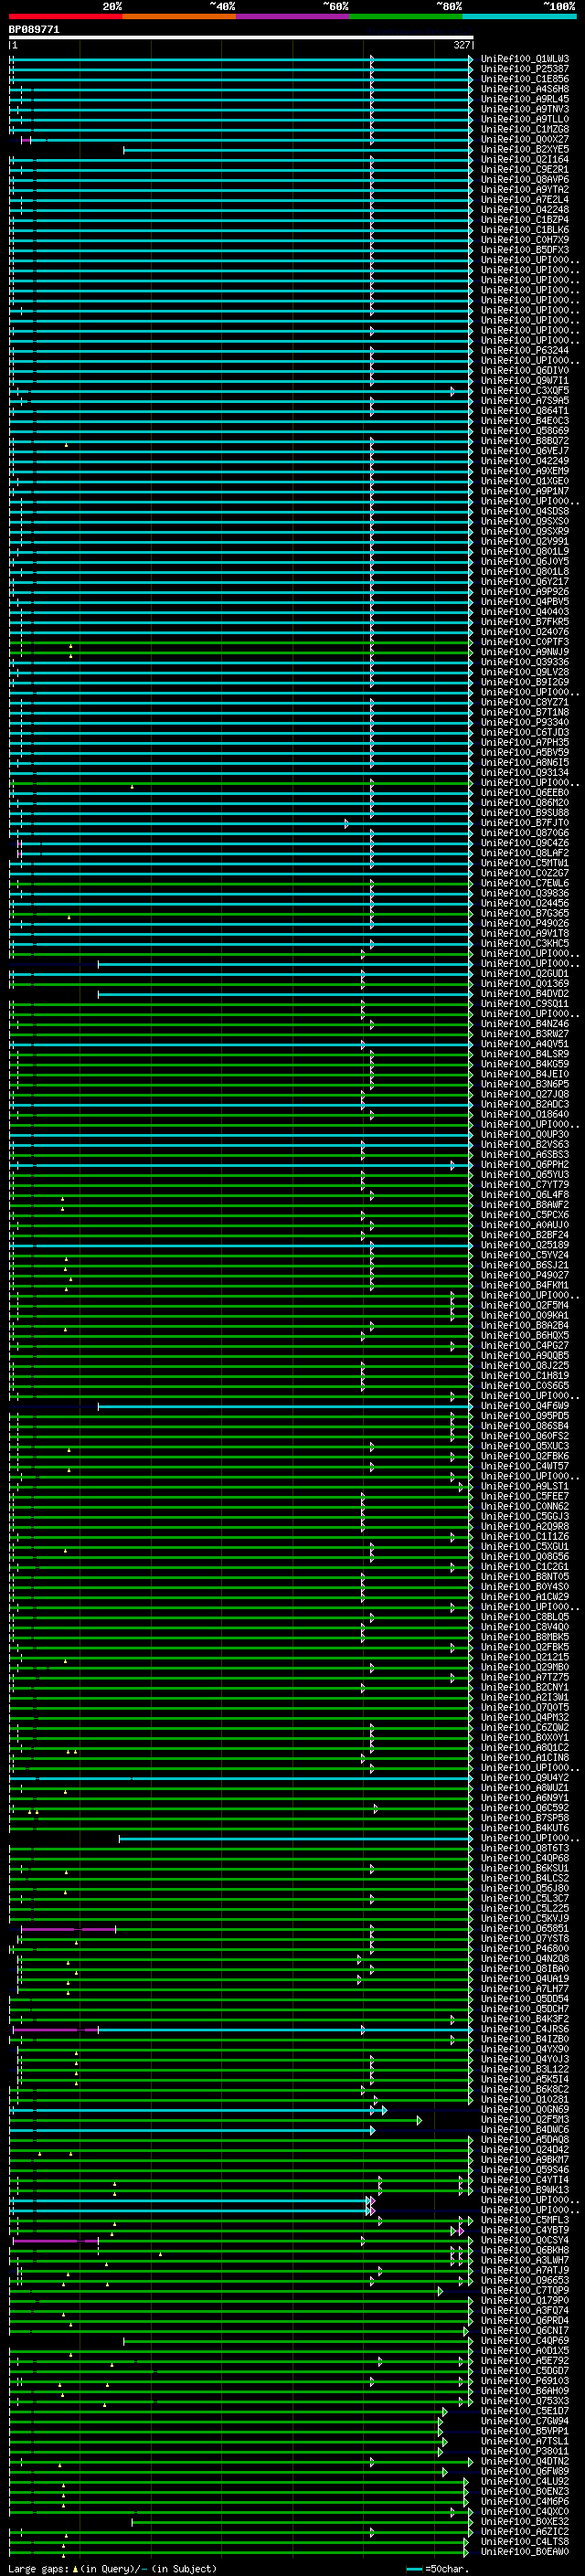Select hit UniRef100_P69103
Viewport: 585px width, 2576px height.
coord(524,2381)
